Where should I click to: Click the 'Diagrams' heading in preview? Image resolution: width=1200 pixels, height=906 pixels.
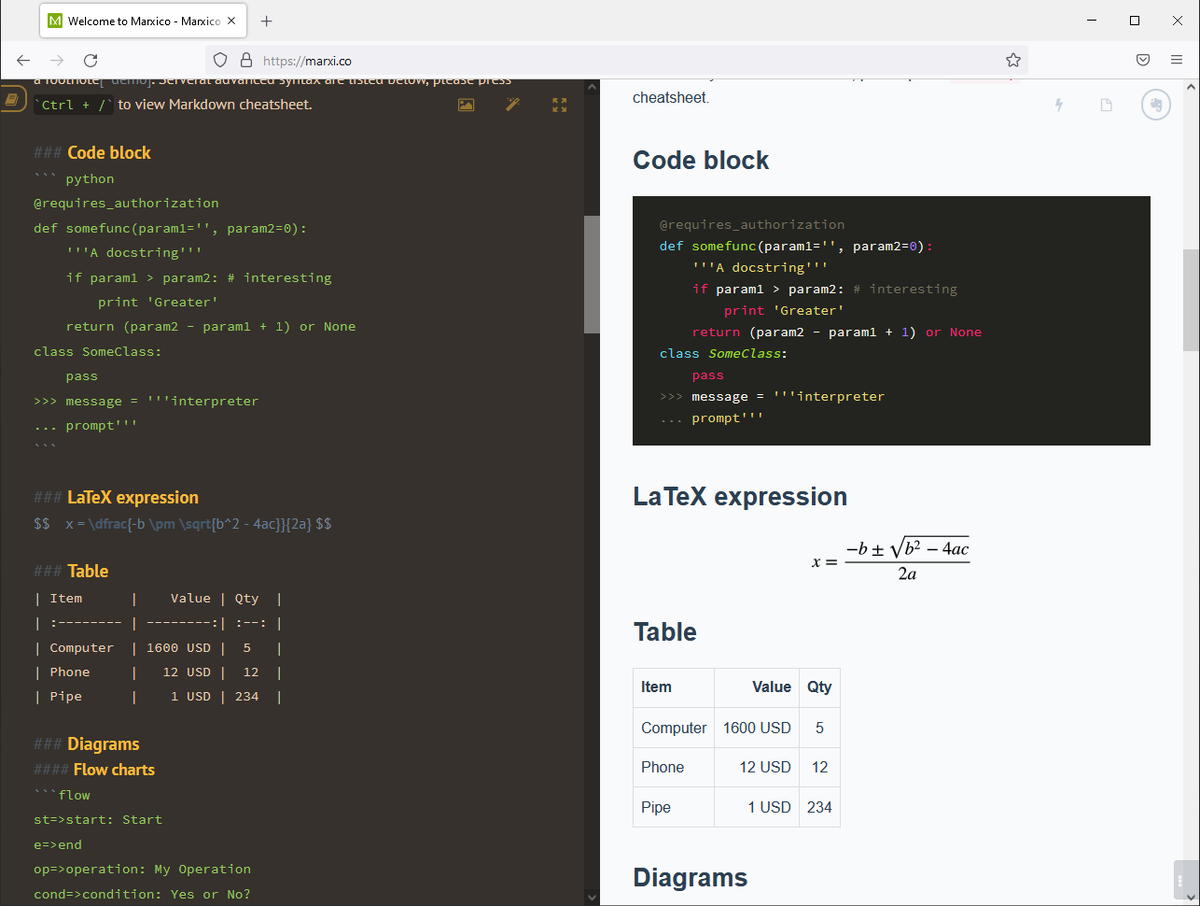click(x=690, y=878)
